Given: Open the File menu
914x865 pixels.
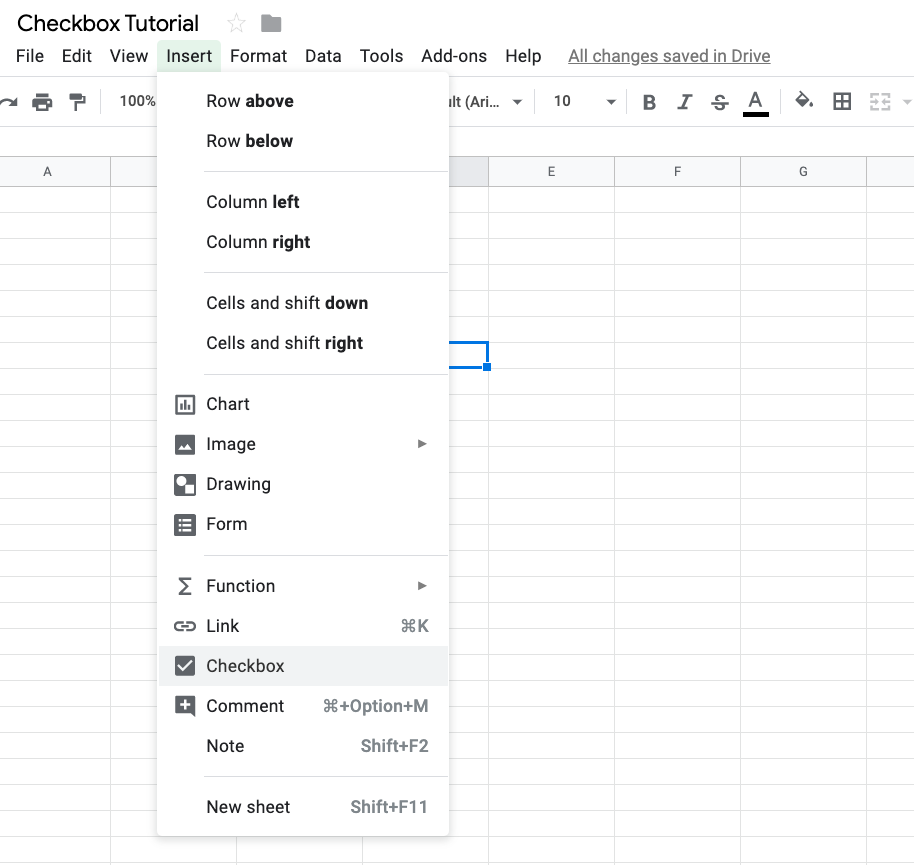Looking at the screenshot, I should tap(30, 56).
